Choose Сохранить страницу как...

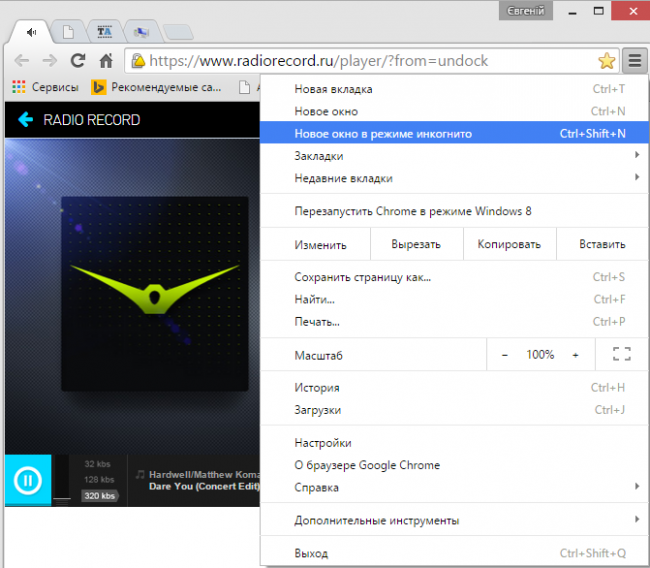[454, 277]
